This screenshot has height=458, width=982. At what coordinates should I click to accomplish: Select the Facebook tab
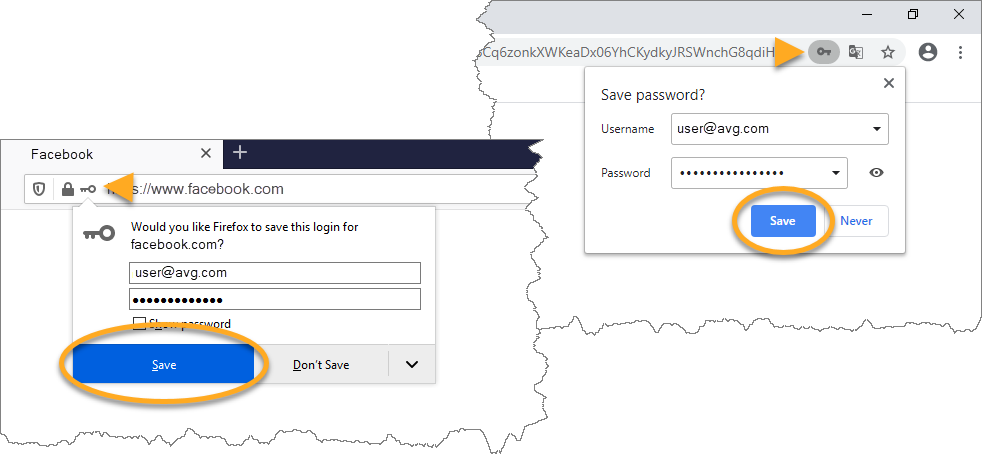pos(62,154)
